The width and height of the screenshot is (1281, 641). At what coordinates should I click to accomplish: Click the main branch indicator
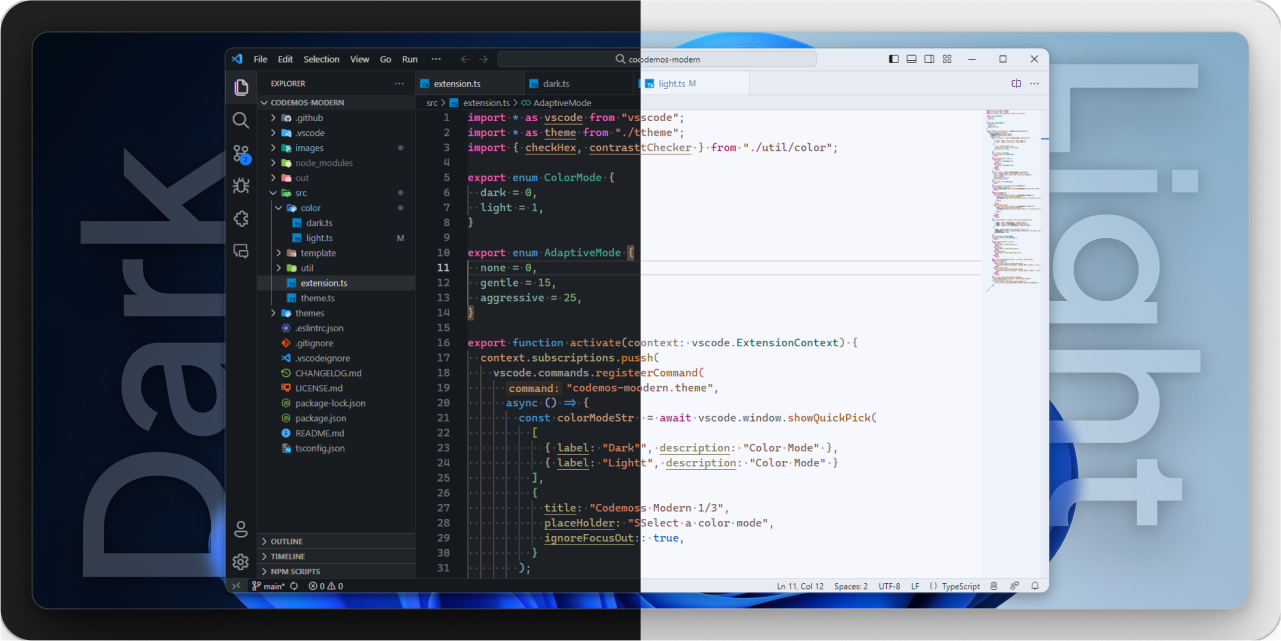270,586
